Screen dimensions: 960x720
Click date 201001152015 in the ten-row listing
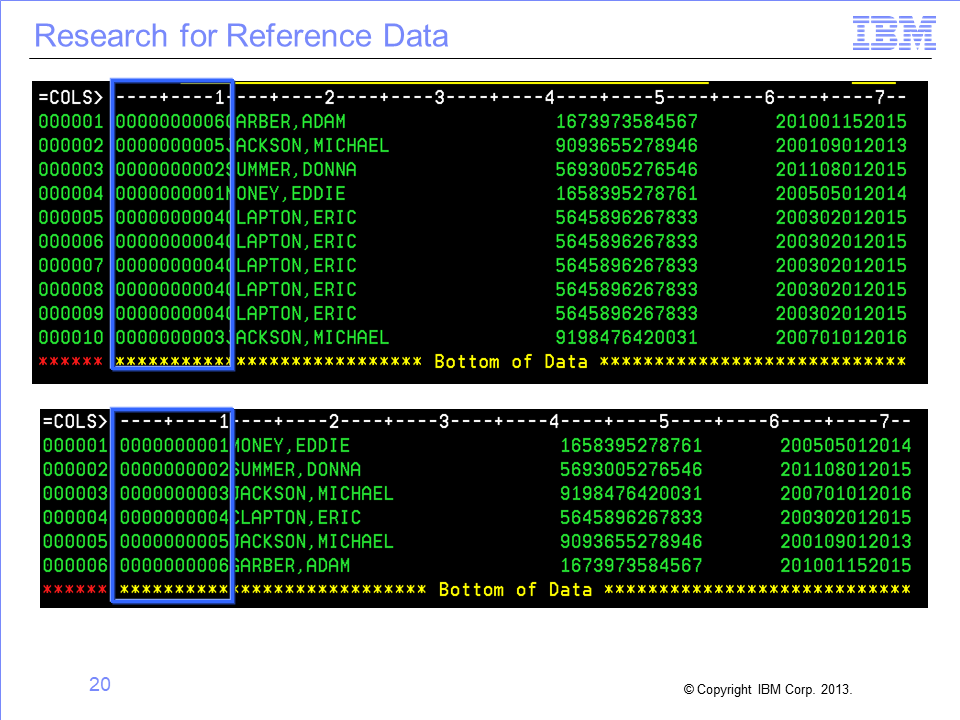[x=841, y=121]
